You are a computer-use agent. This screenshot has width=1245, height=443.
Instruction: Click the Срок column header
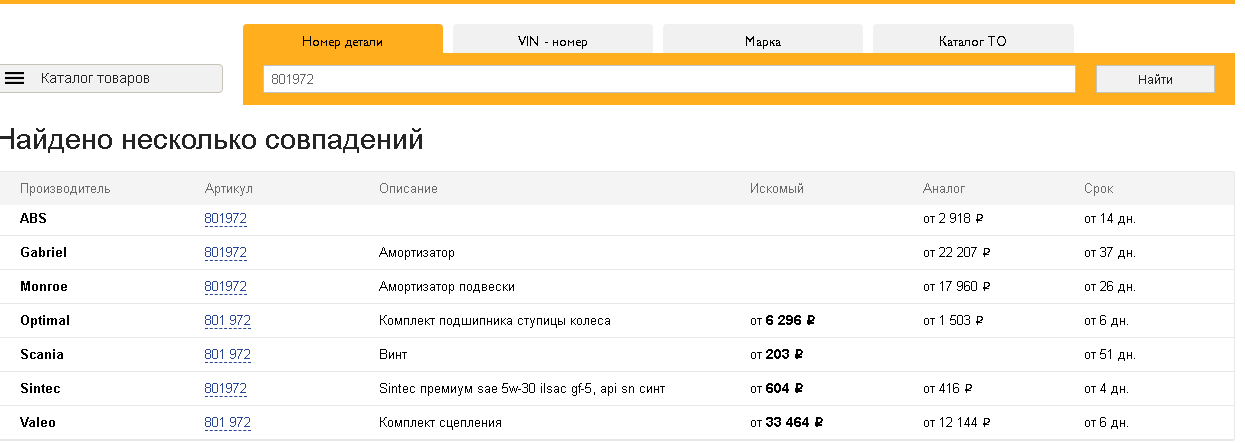[1098, 188]
